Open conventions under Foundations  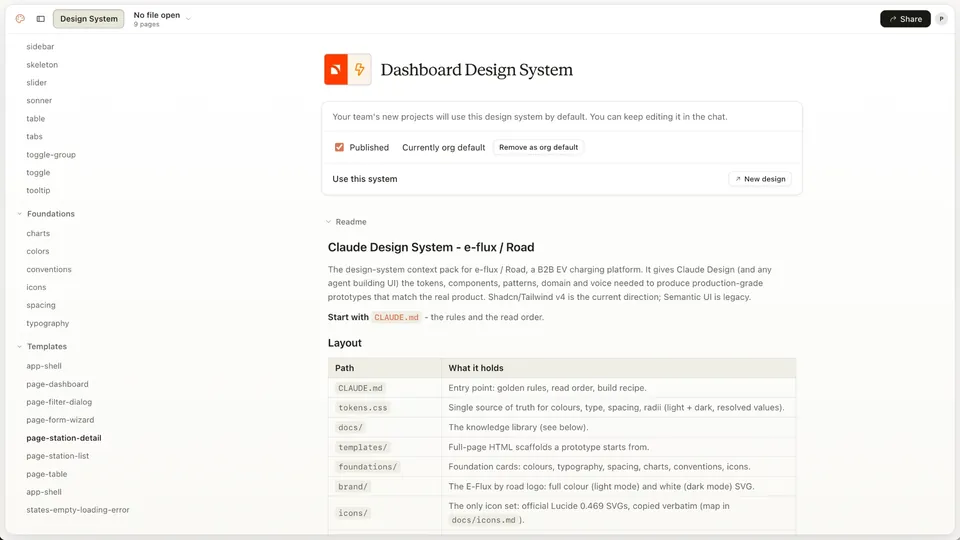click(x=49, y=269)
